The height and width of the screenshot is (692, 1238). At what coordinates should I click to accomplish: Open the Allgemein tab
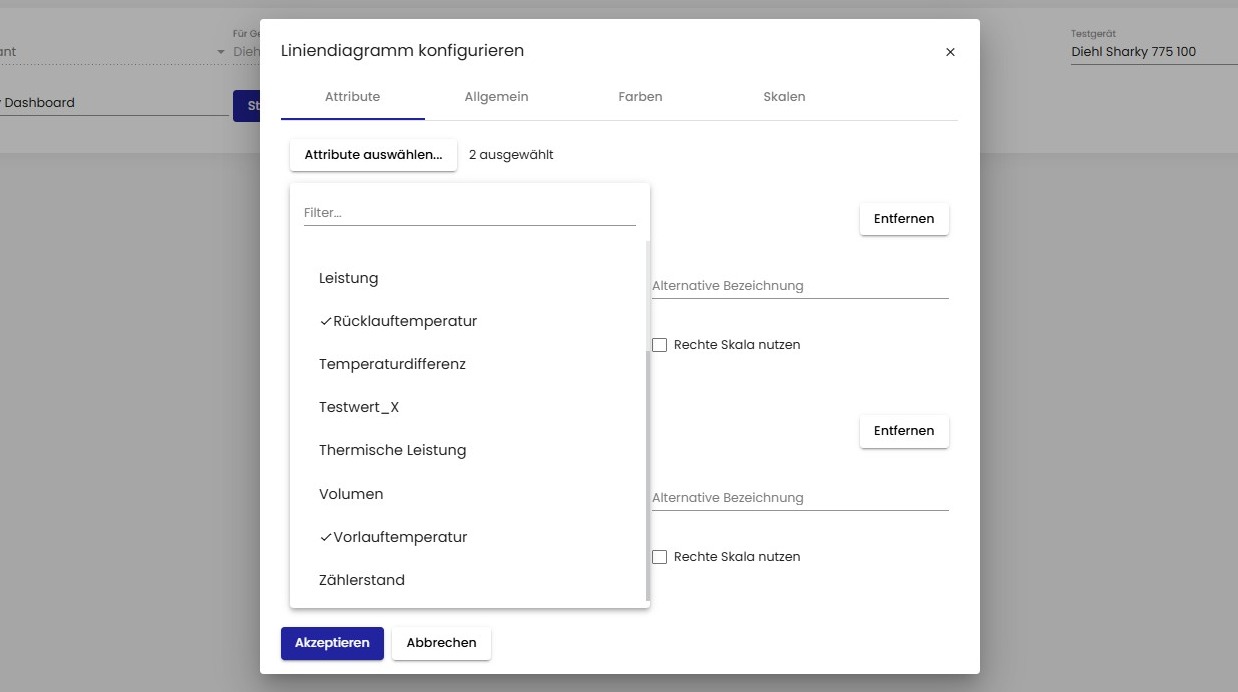tap(496, 97)
